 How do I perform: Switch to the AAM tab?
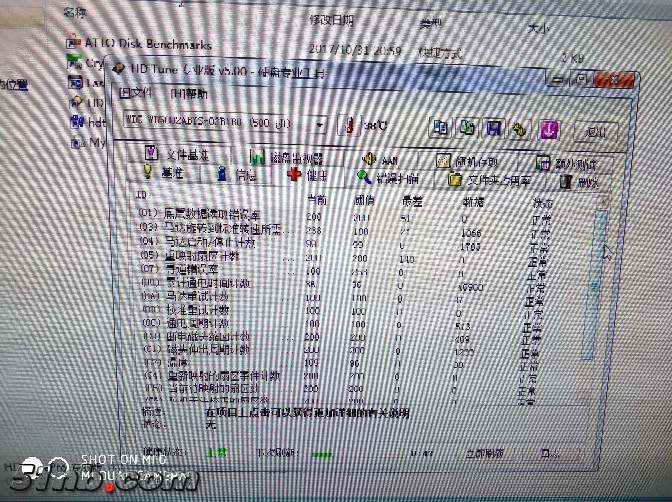(x=381, y=160)
